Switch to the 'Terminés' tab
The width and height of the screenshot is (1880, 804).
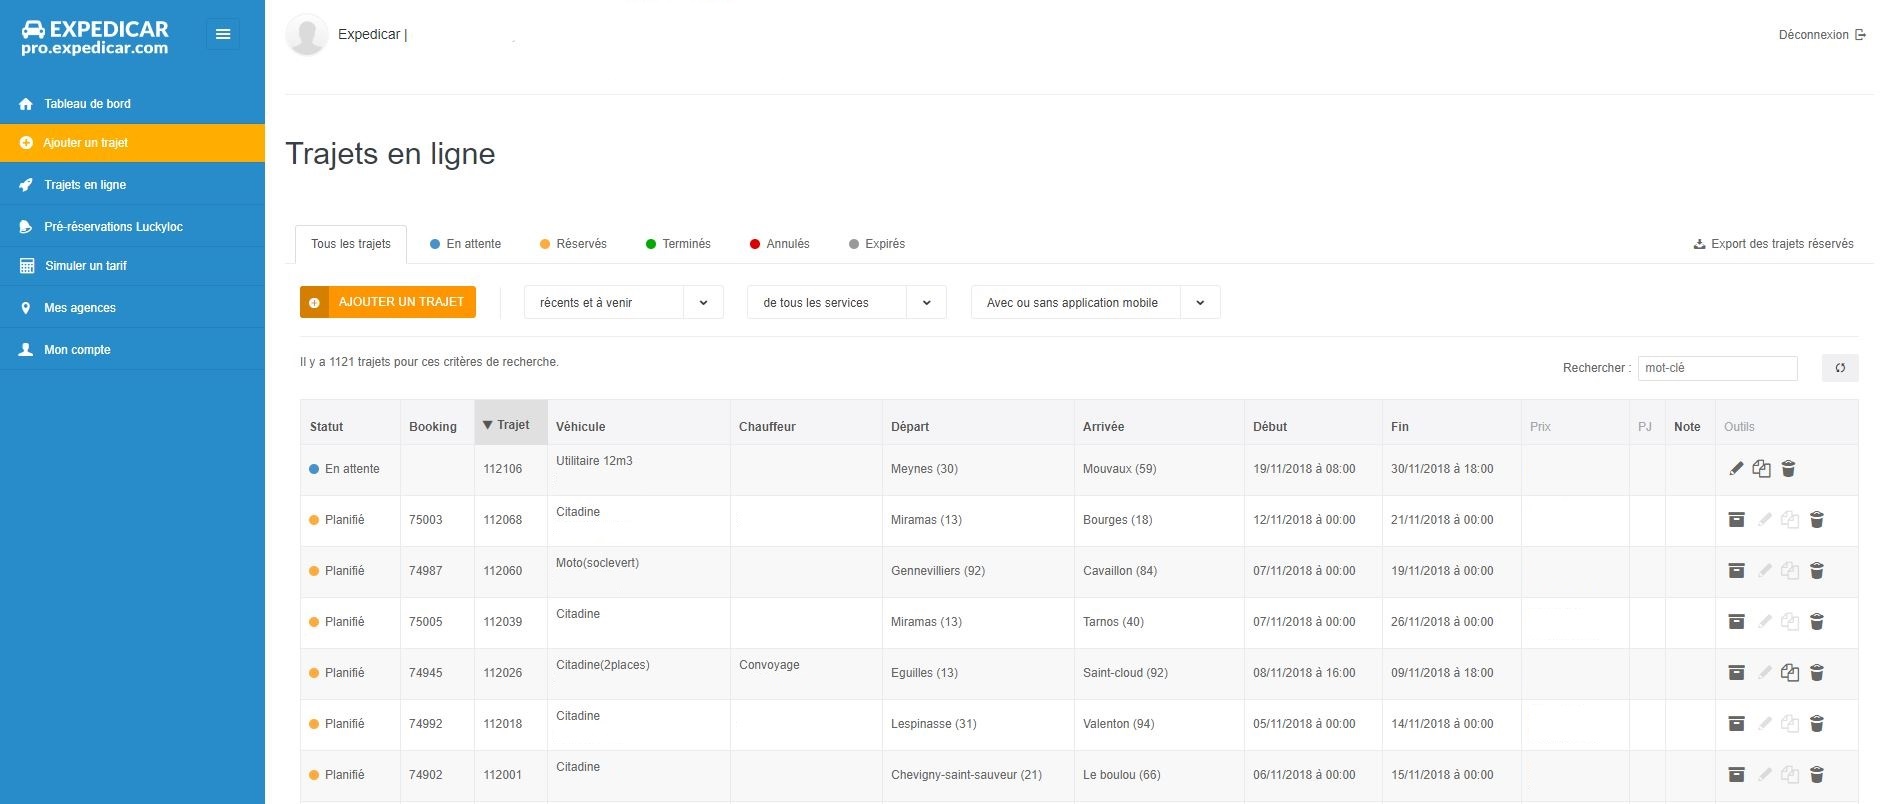[x=678, y=244]
